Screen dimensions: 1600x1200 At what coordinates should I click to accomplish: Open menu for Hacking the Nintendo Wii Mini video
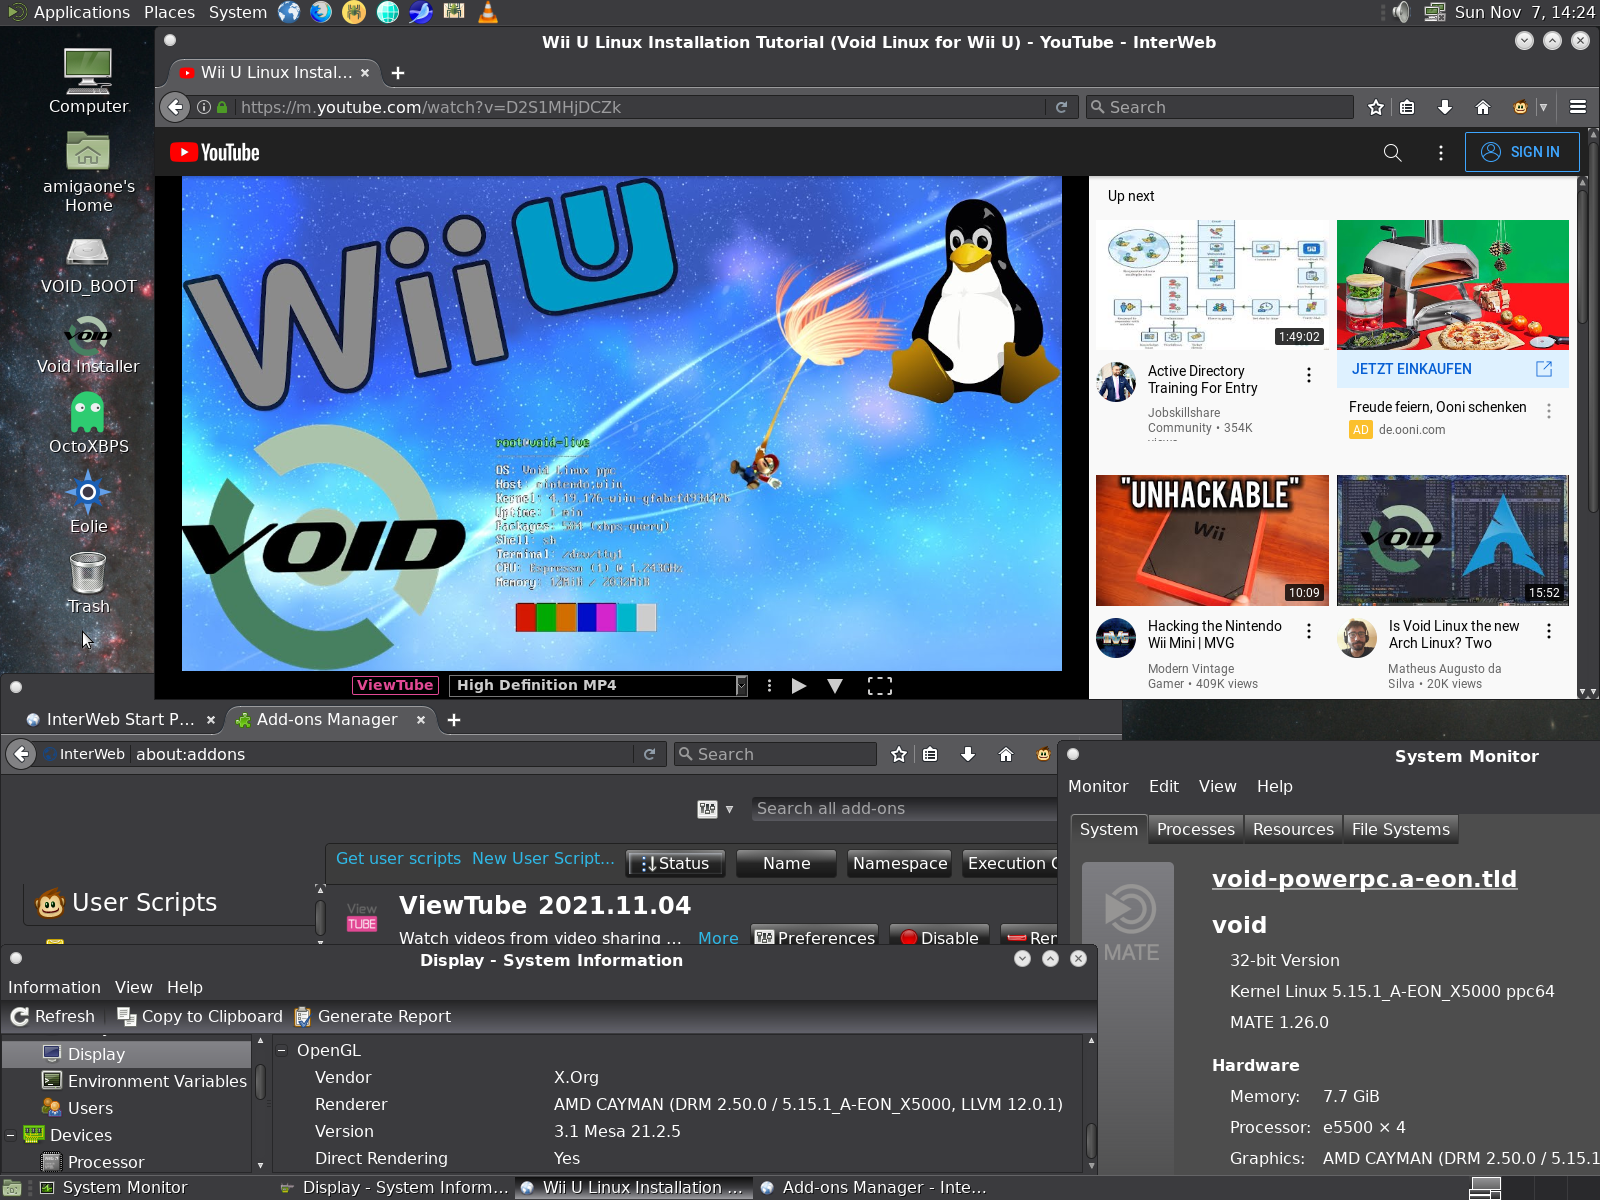tap(1308, 630)
